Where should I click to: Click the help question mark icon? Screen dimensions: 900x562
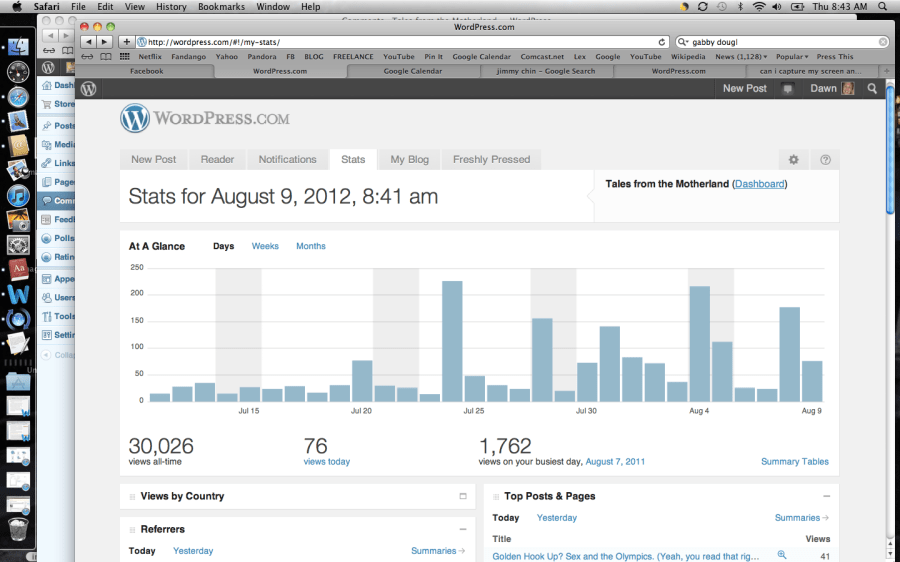[x=825, y=160]
